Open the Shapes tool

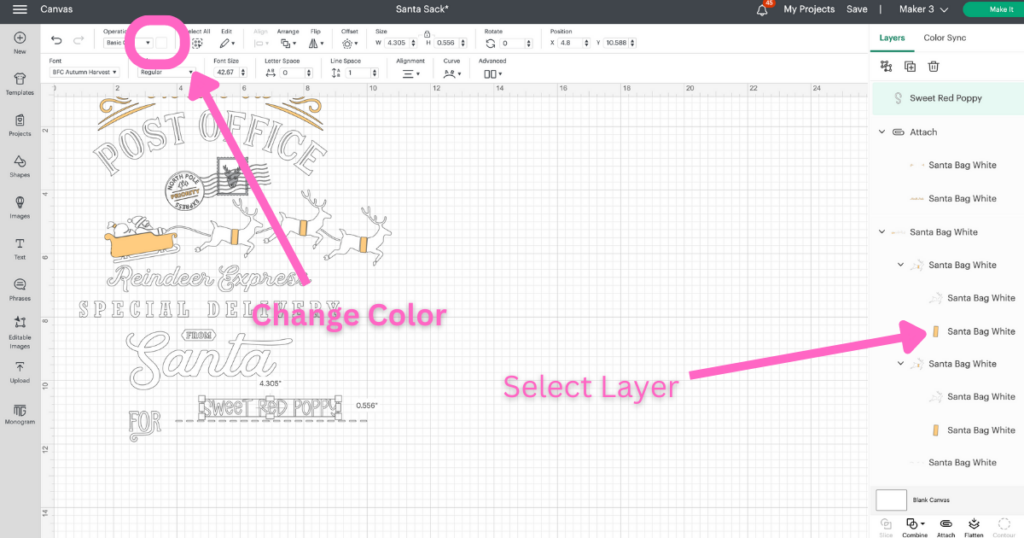point(20,161)
